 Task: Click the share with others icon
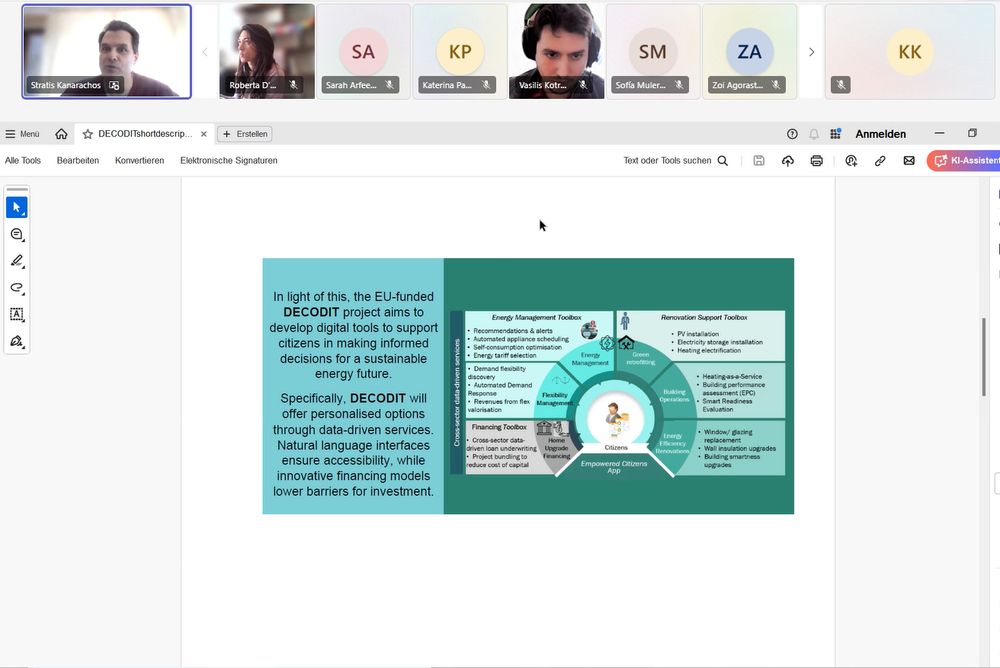tap(851, 161)
